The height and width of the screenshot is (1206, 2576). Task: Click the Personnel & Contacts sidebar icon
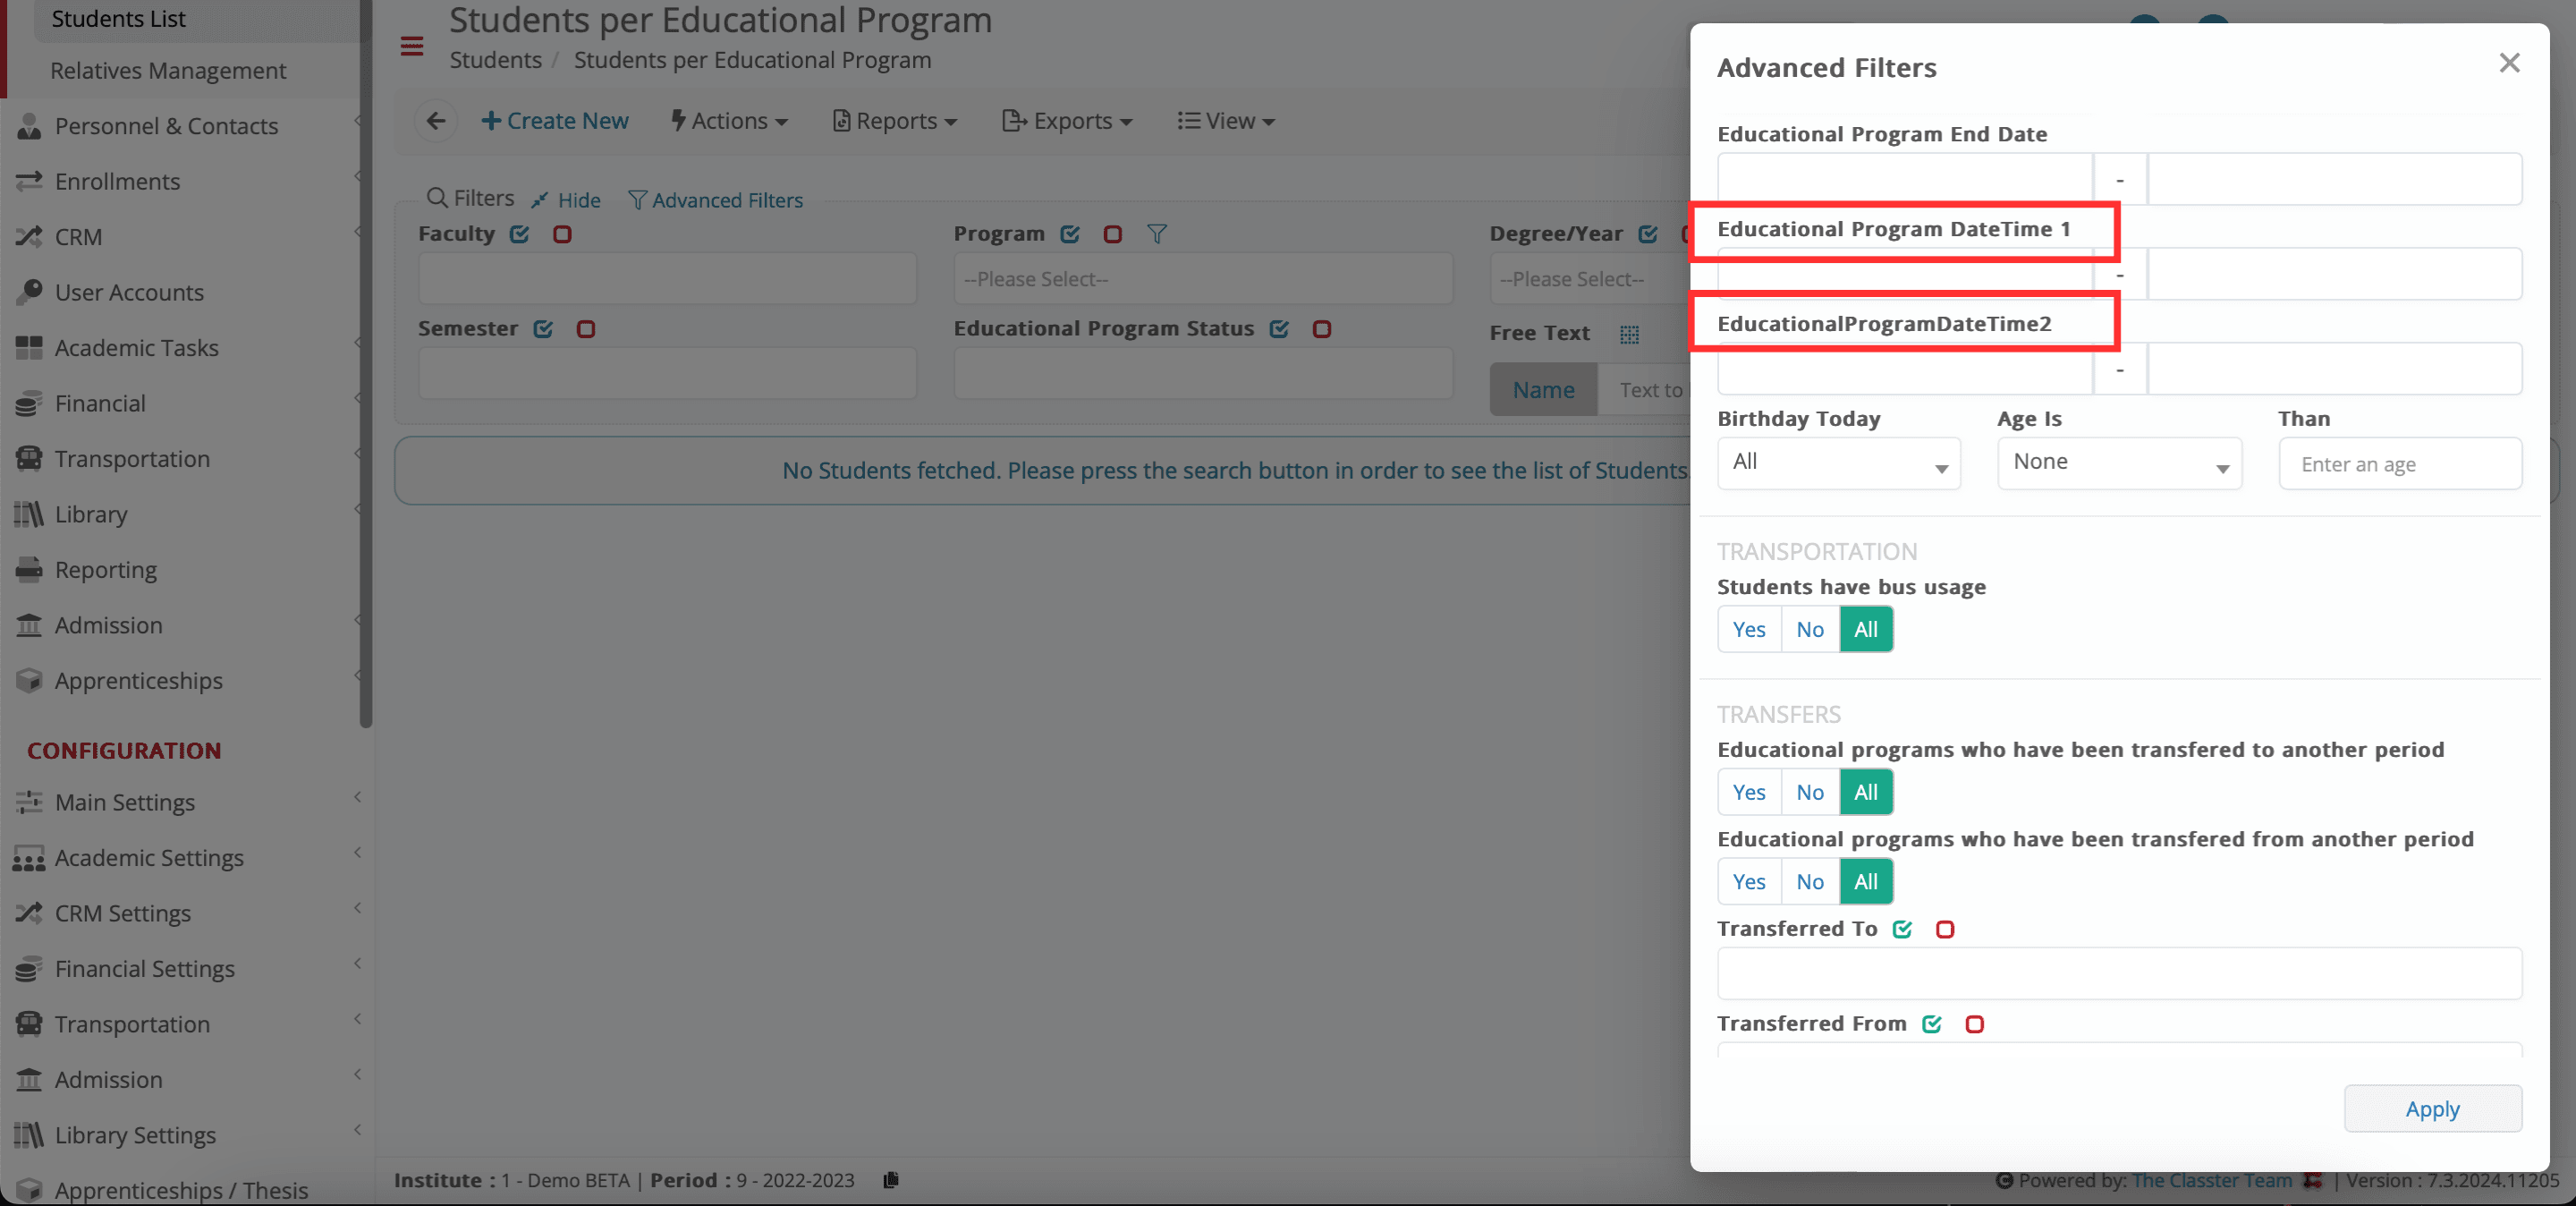29,126
